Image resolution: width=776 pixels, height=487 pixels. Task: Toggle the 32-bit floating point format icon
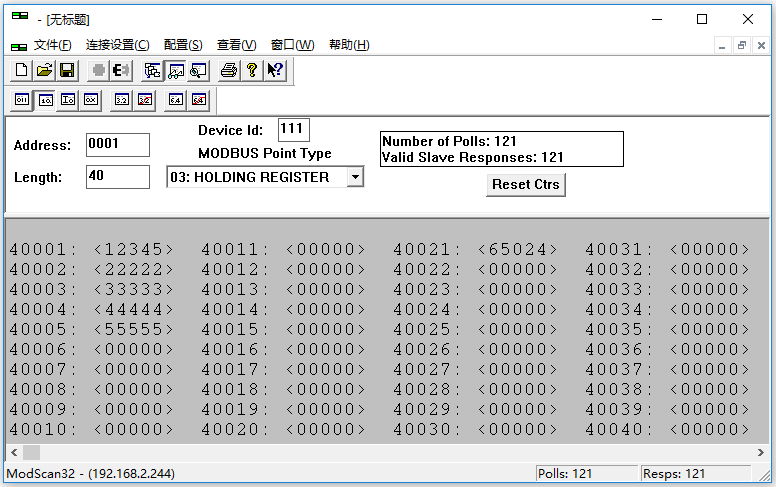[x=122, y=99]
